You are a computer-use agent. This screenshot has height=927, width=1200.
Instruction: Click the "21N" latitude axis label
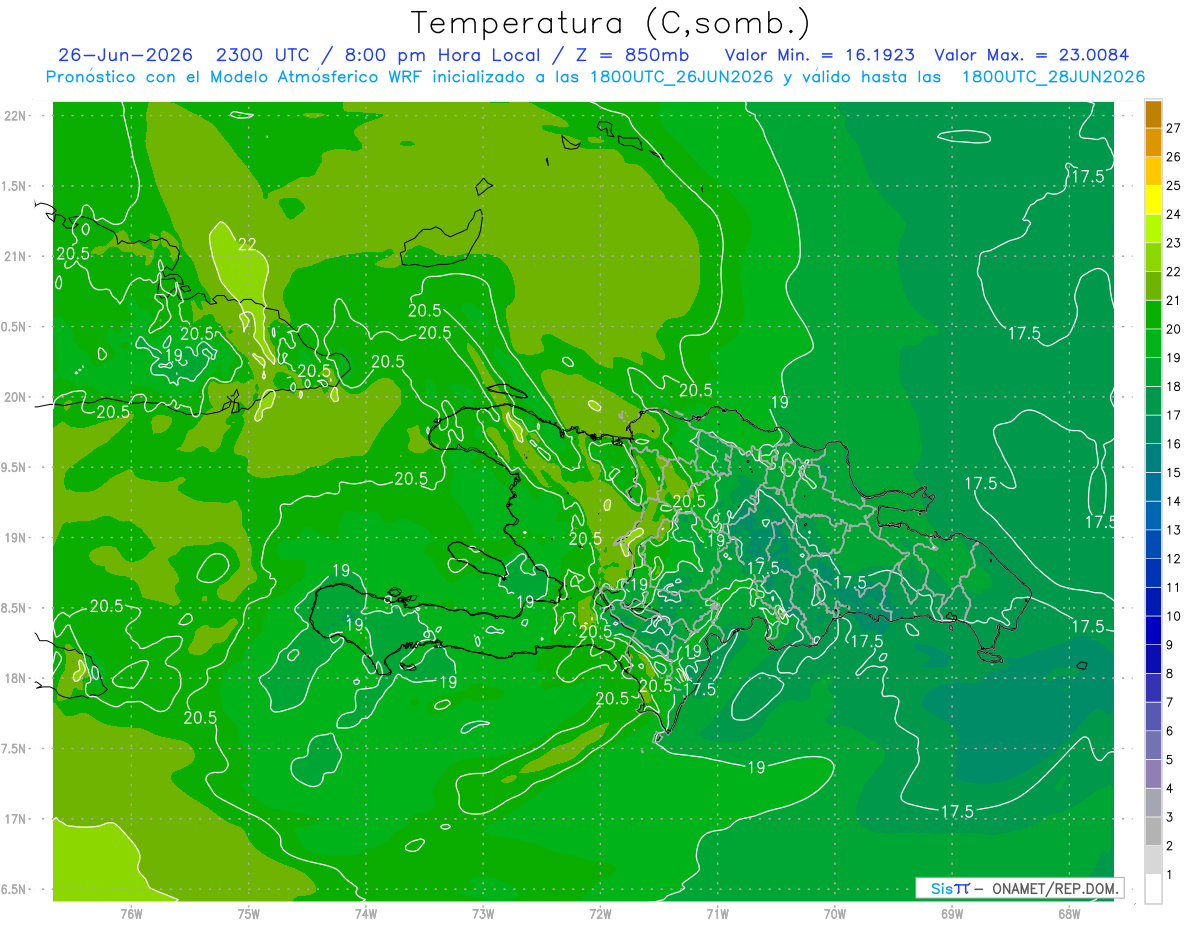14,257
